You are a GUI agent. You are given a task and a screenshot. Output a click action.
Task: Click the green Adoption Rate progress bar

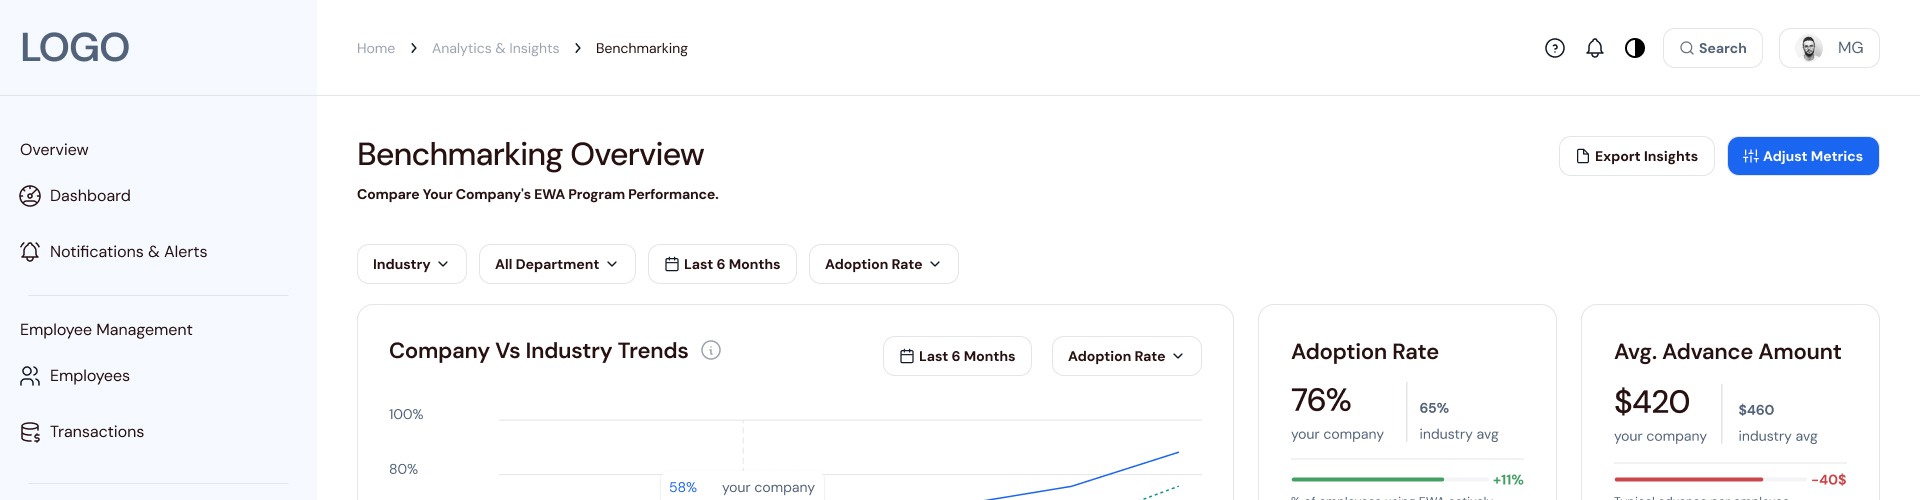[x=1367, y=479]
